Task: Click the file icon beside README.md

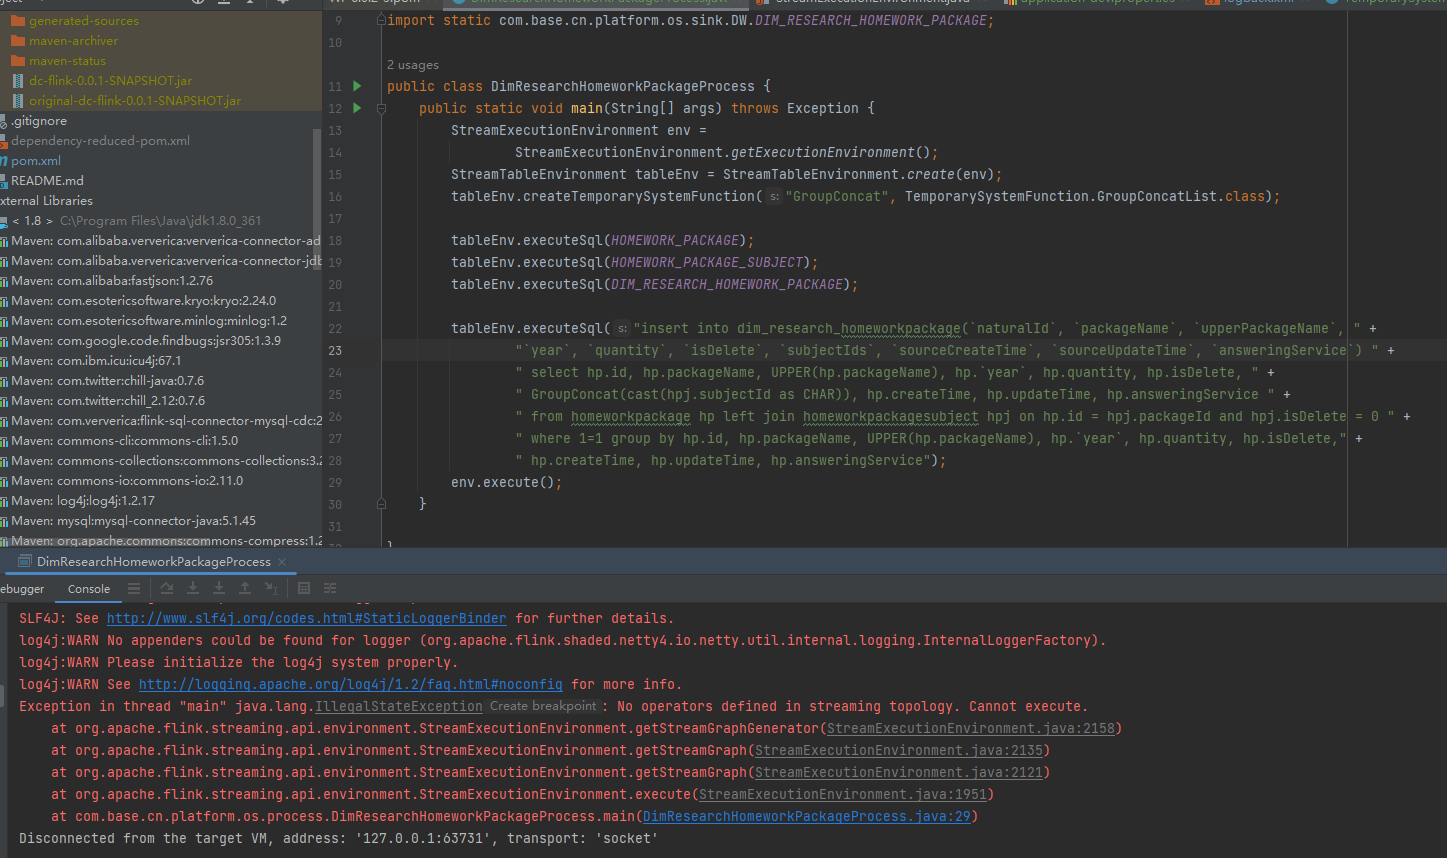Action: coord(4,181)
